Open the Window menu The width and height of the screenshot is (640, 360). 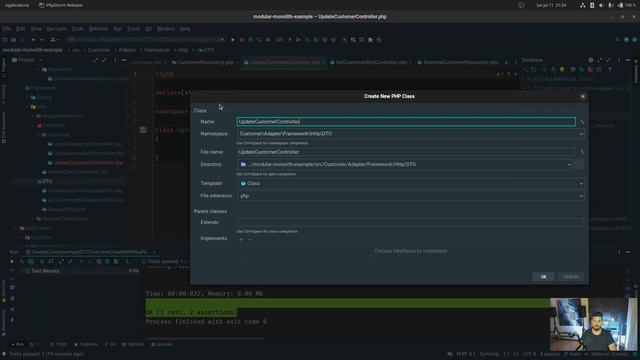point(165,29)
